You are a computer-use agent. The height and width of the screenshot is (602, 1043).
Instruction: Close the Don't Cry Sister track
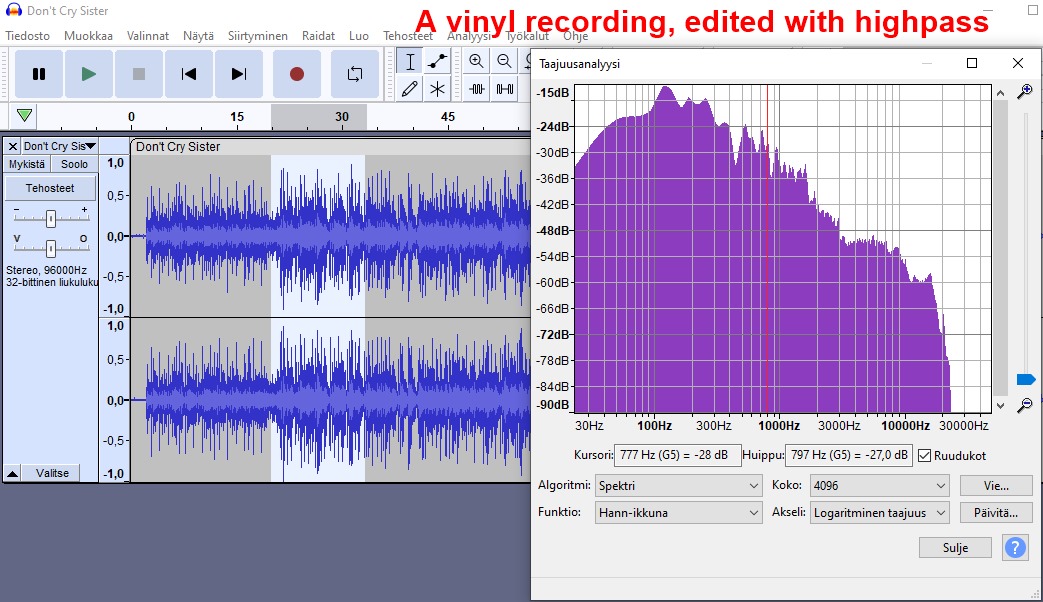[x=13, y=146]
